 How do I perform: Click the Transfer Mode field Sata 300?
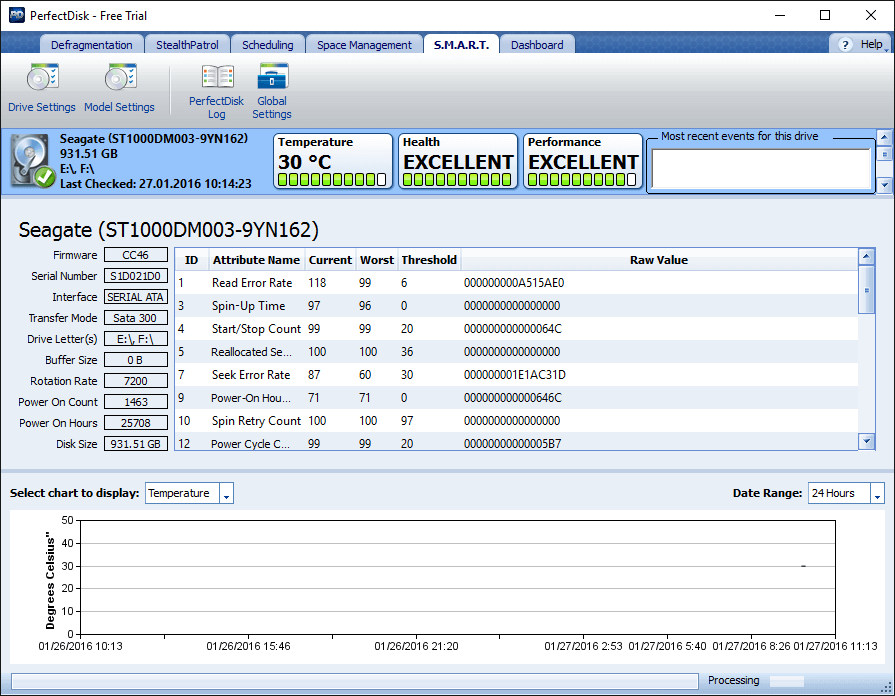click(136, 318)
